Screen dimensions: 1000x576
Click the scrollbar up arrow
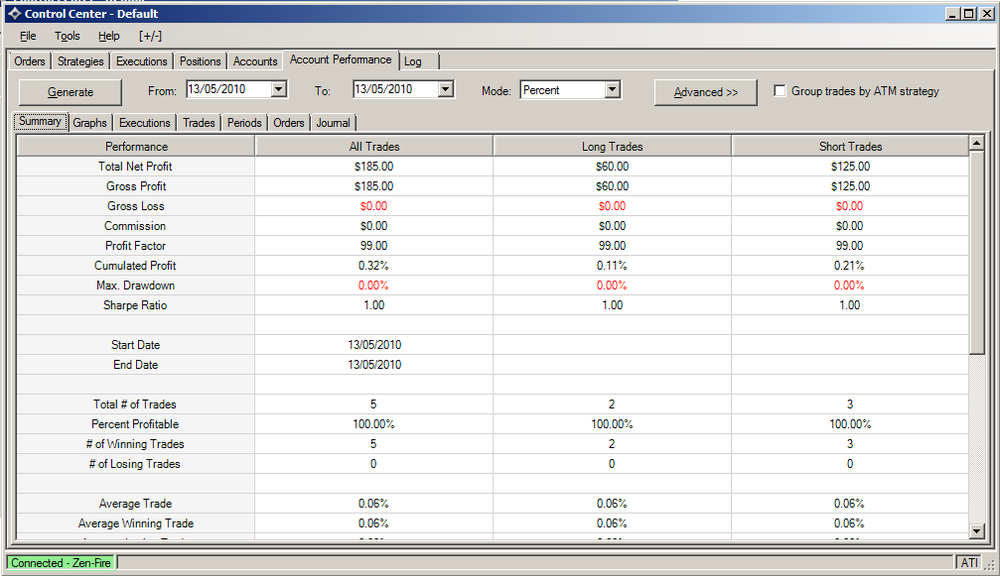click(x=976, y=144)
